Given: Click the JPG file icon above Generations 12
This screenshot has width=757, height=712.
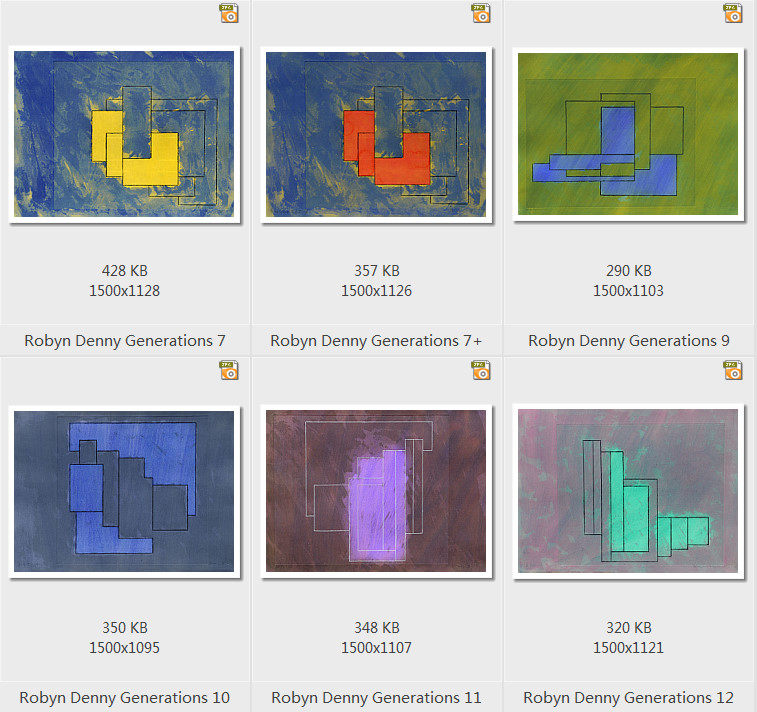Looking at the screenshot, I should 733,370.
